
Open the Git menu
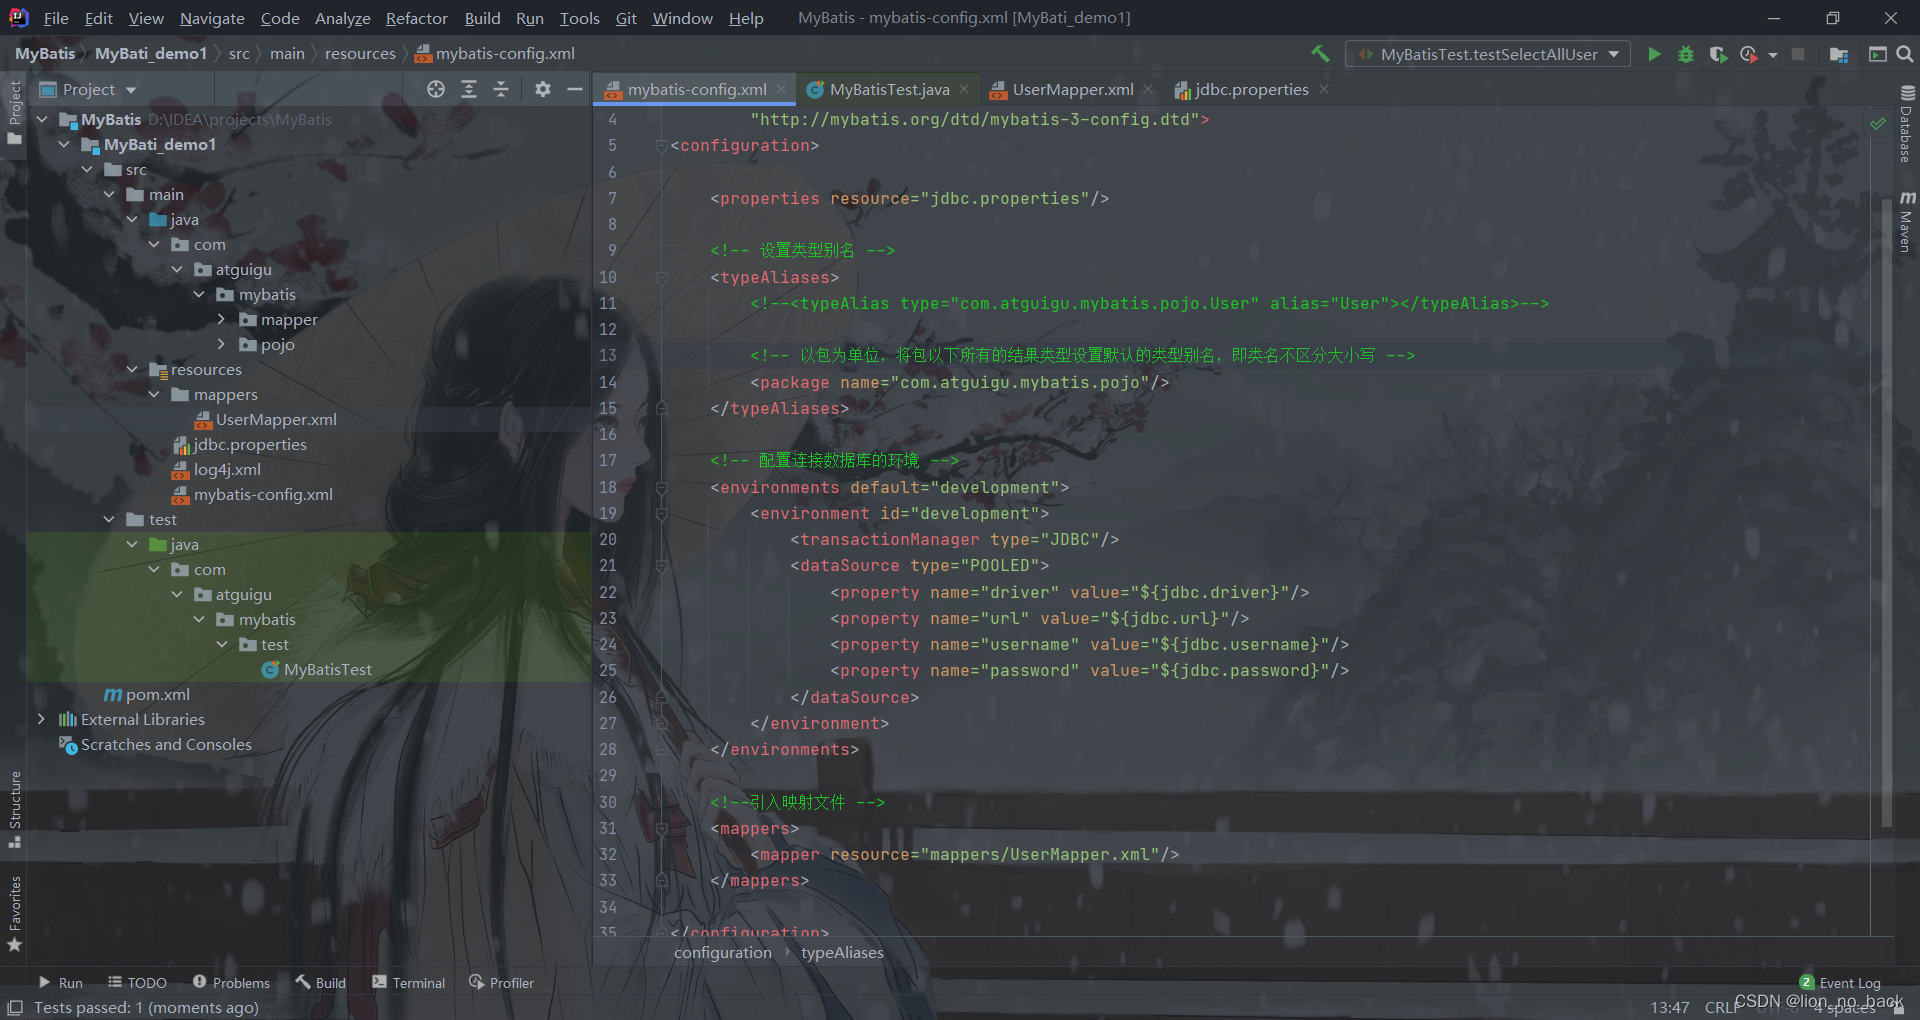[x=626, y=18]
